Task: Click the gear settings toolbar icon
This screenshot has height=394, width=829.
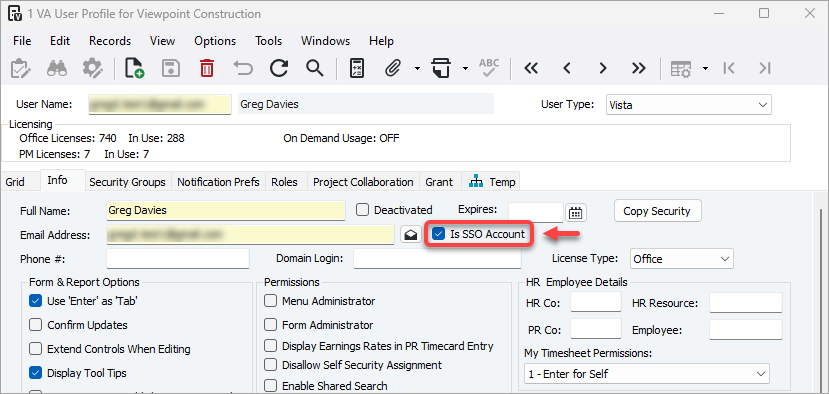Action: pos(93,68)
